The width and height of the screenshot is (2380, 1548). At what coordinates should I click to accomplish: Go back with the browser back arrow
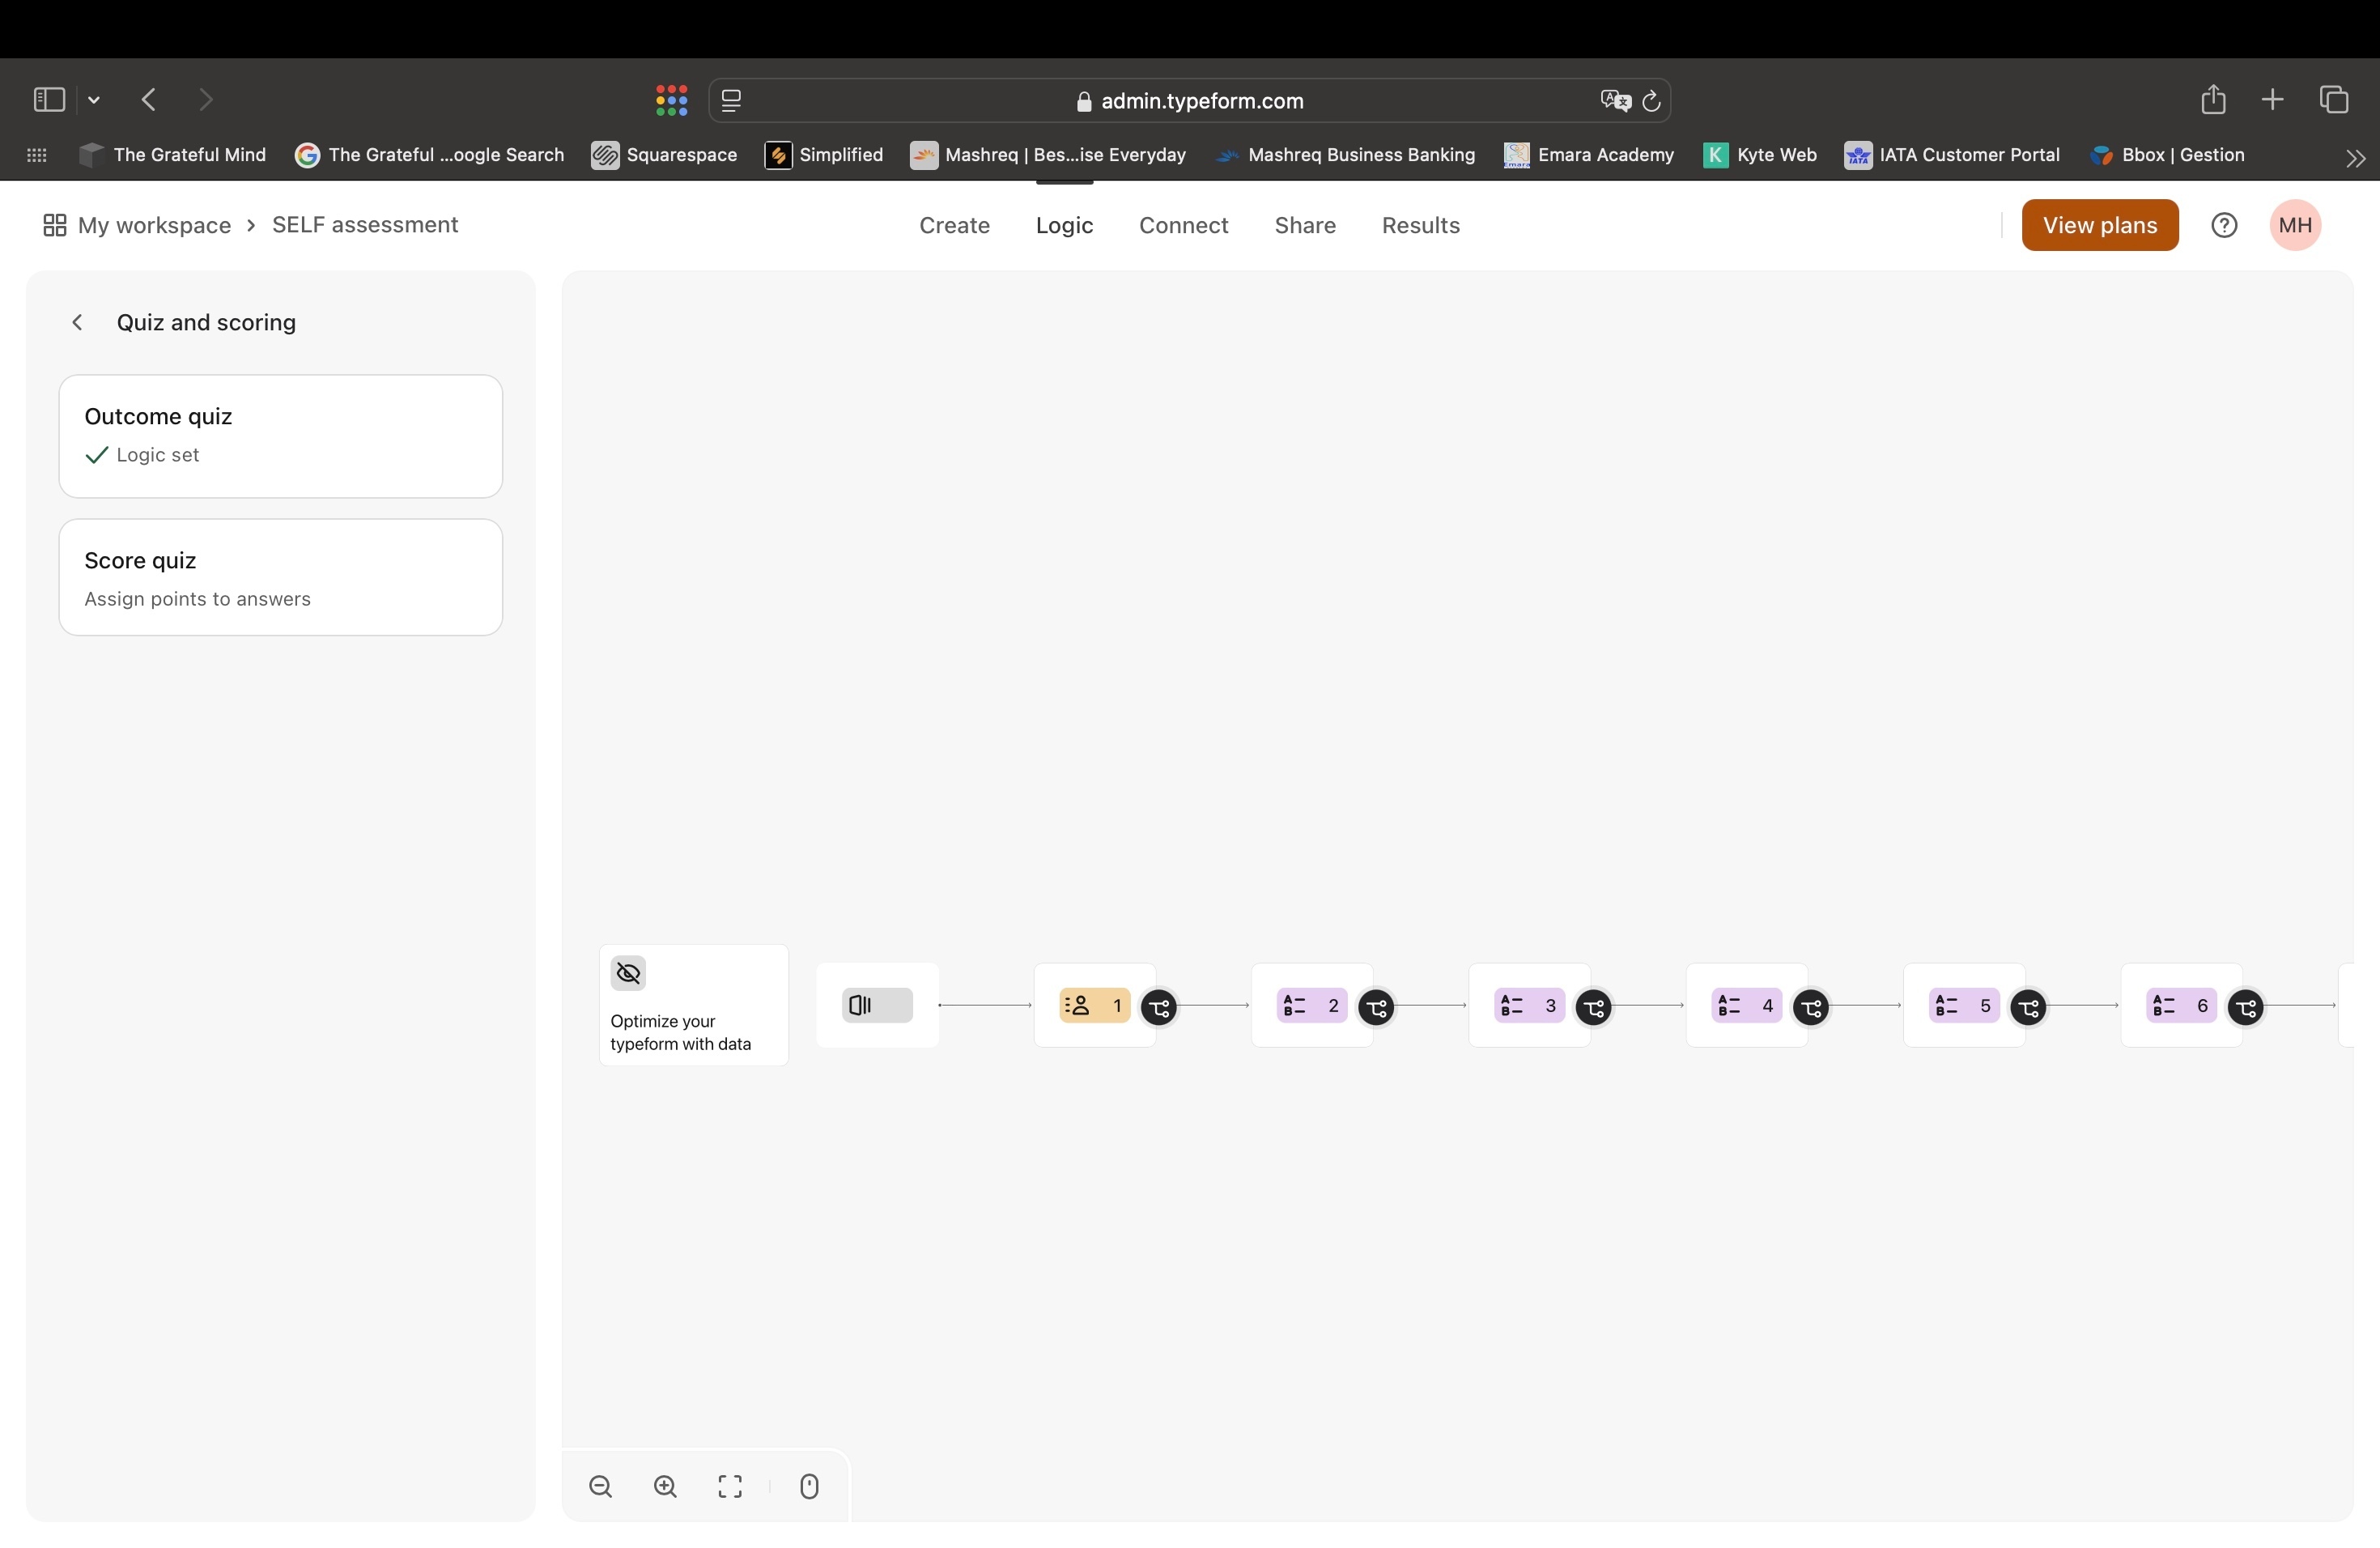point(149,100)
